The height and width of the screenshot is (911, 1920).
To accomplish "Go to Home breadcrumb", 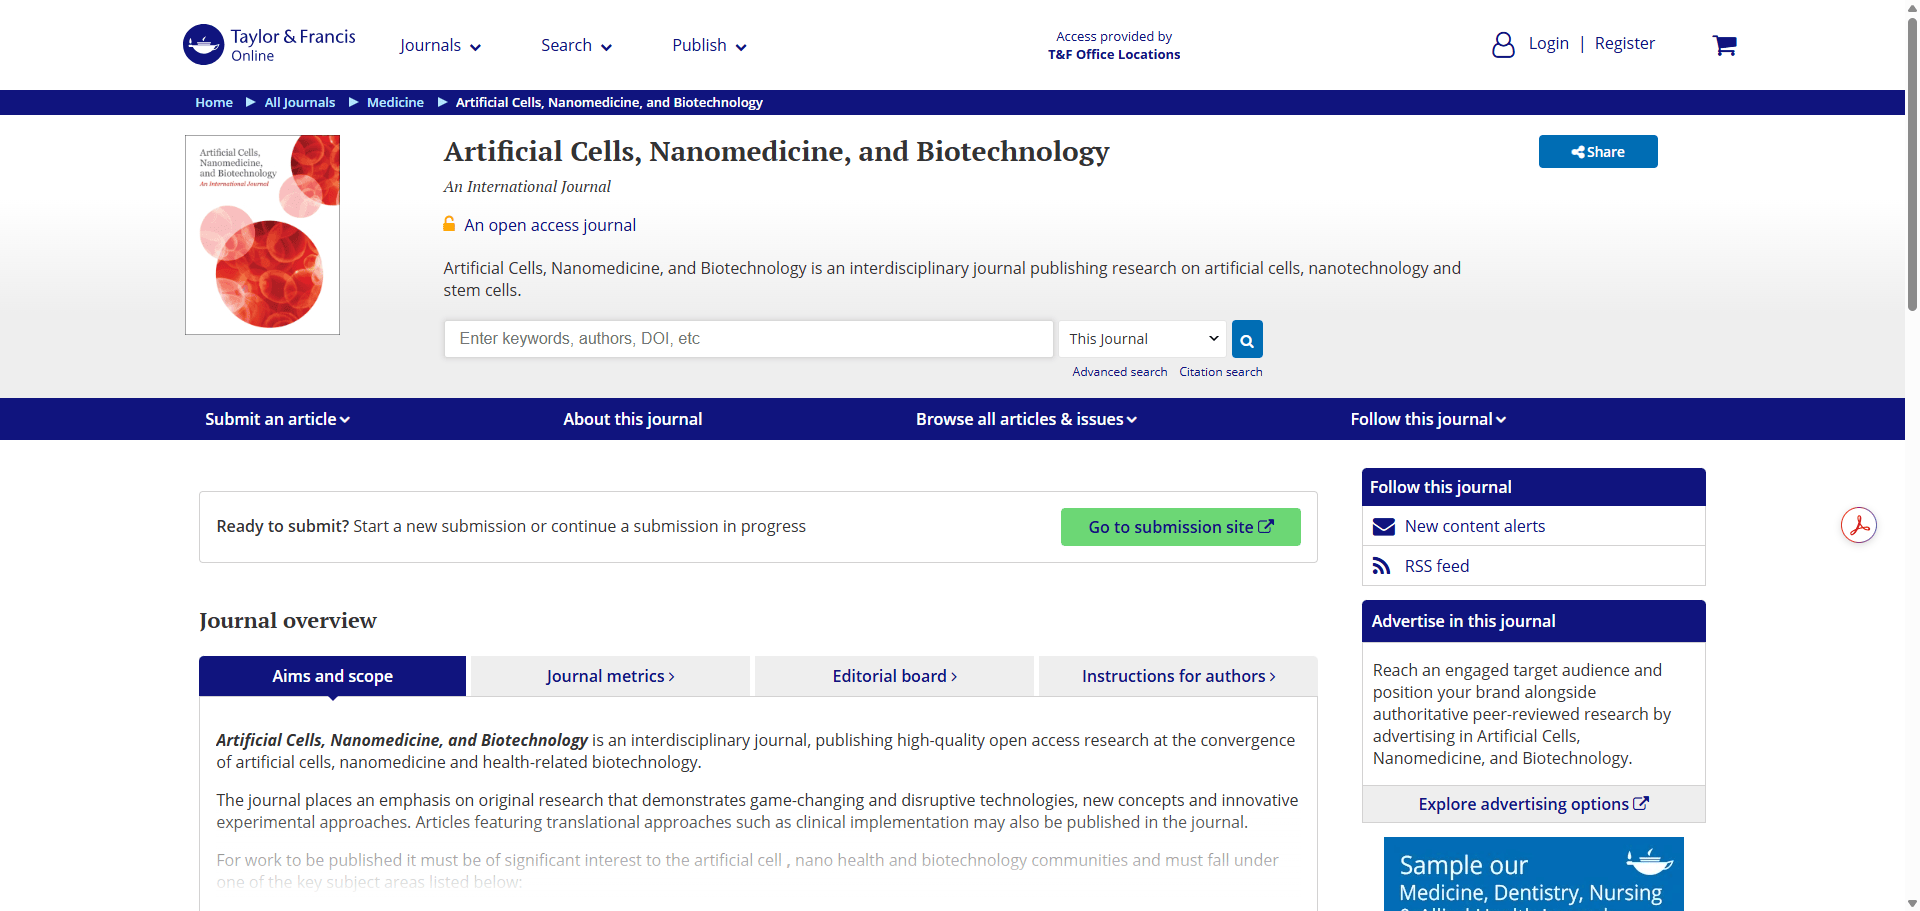I will click(x=214, y=102).
